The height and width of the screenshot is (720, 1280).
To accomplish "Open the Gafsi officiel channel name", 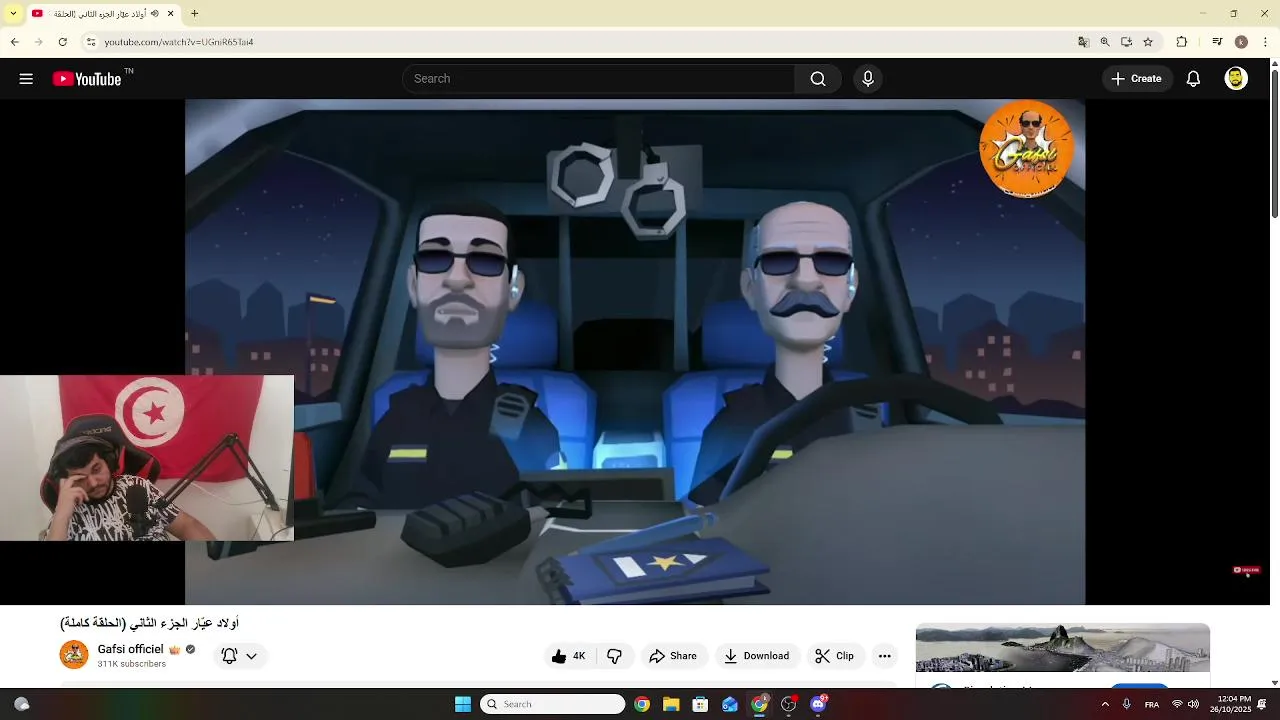I will [130, 650].
